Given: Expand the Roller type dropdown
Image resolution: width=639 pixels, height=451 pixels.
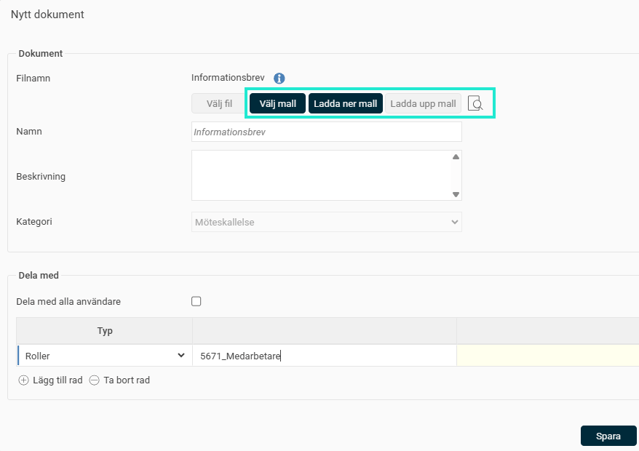Looking at the screenshot, I should (x=104, y=355).
